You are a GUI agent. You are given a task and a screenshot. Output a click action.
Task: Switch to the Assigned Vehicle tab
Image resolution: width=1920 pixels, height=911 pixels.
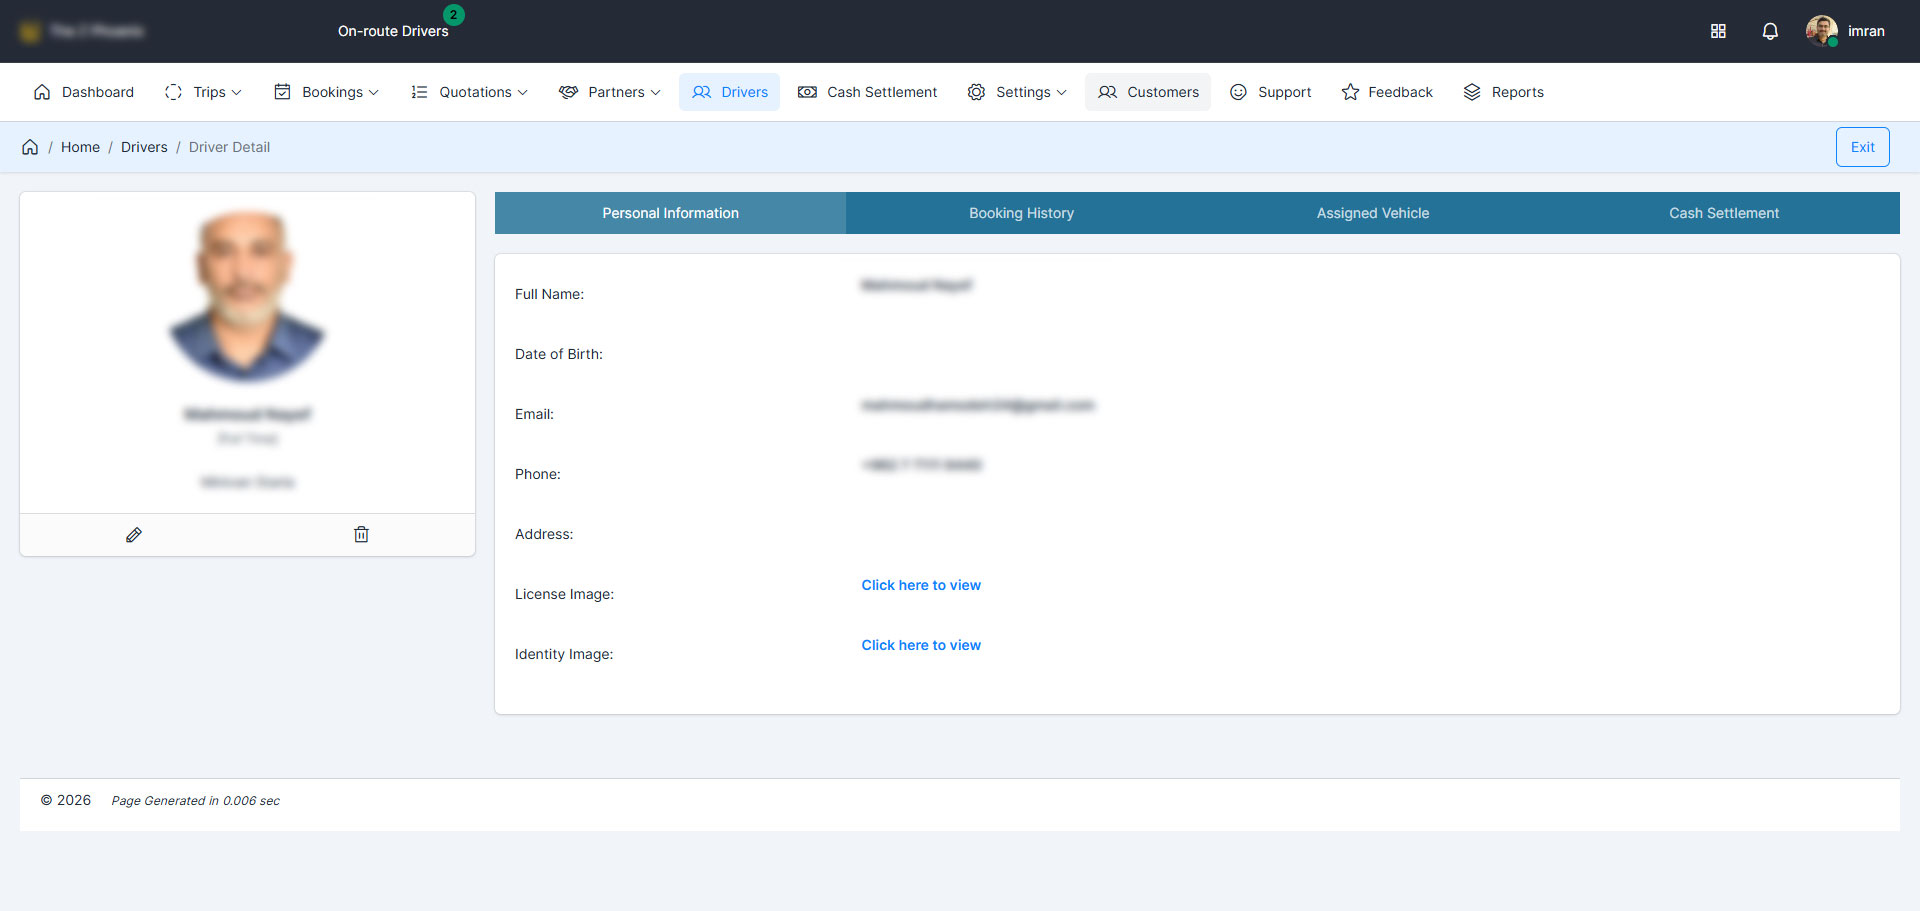[x=1372, y=213]
